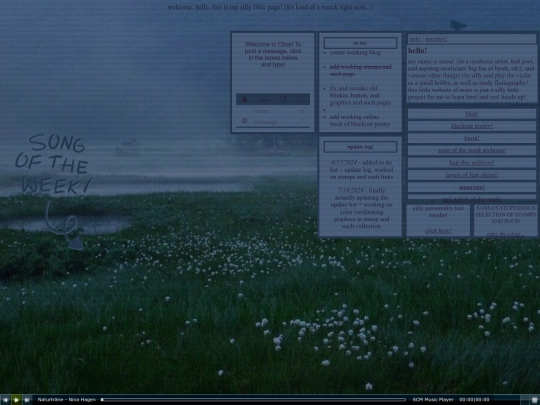Open the hair dye archives! link
The height and width of the screenshot is (405, 540).
click(x=471, y=163)
